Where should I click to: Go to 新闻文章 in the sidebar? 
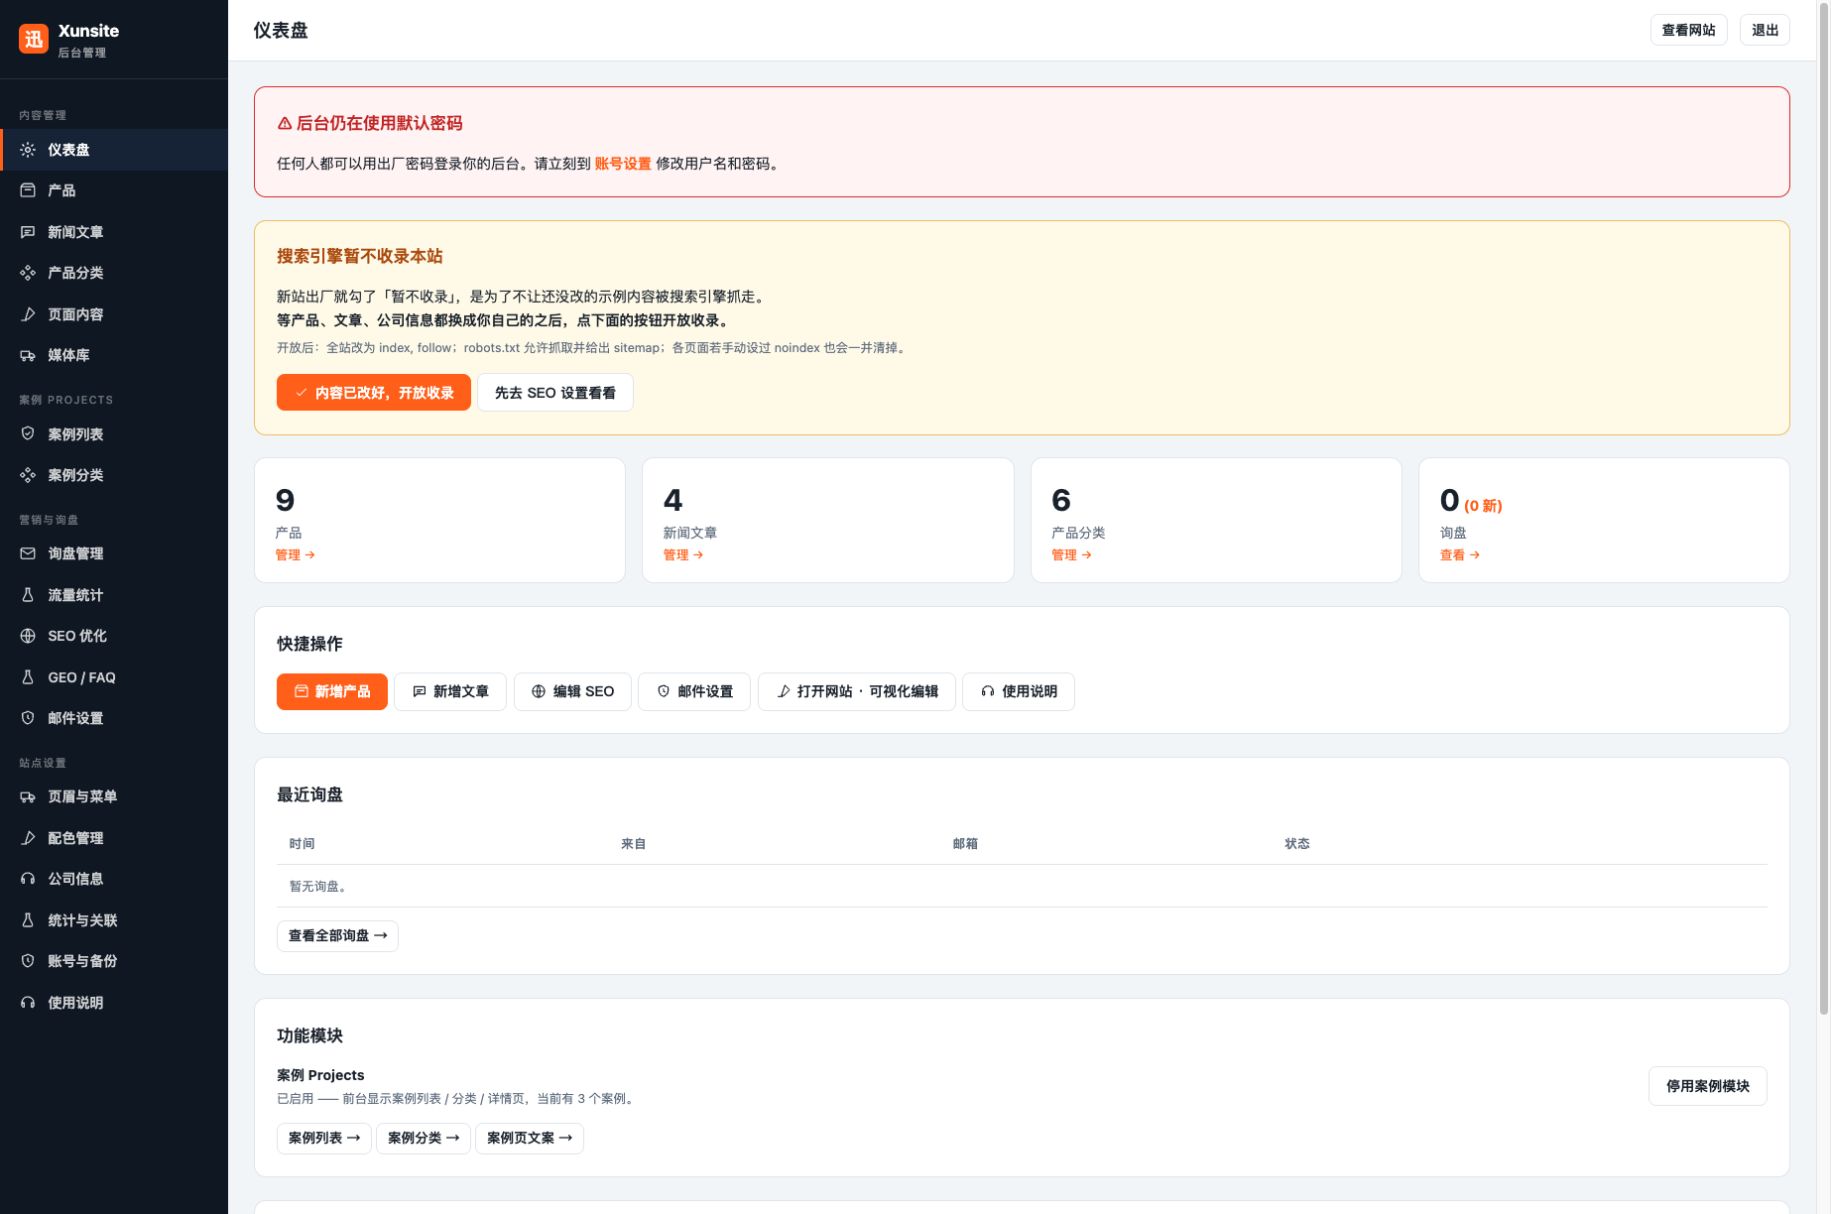tap(114, 232)
